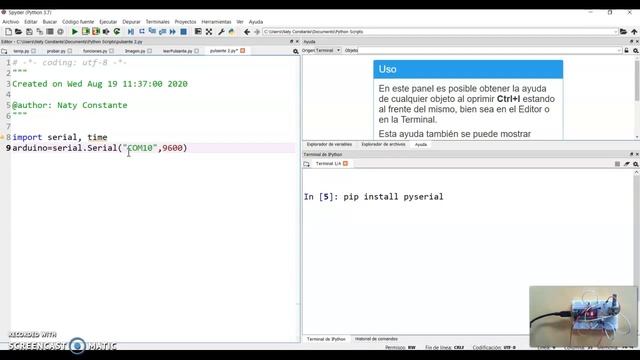Image resolution: width=640 pixels, height=360 pixels.
Task: Click the Objeto input field
Action: tap(490, 50)
